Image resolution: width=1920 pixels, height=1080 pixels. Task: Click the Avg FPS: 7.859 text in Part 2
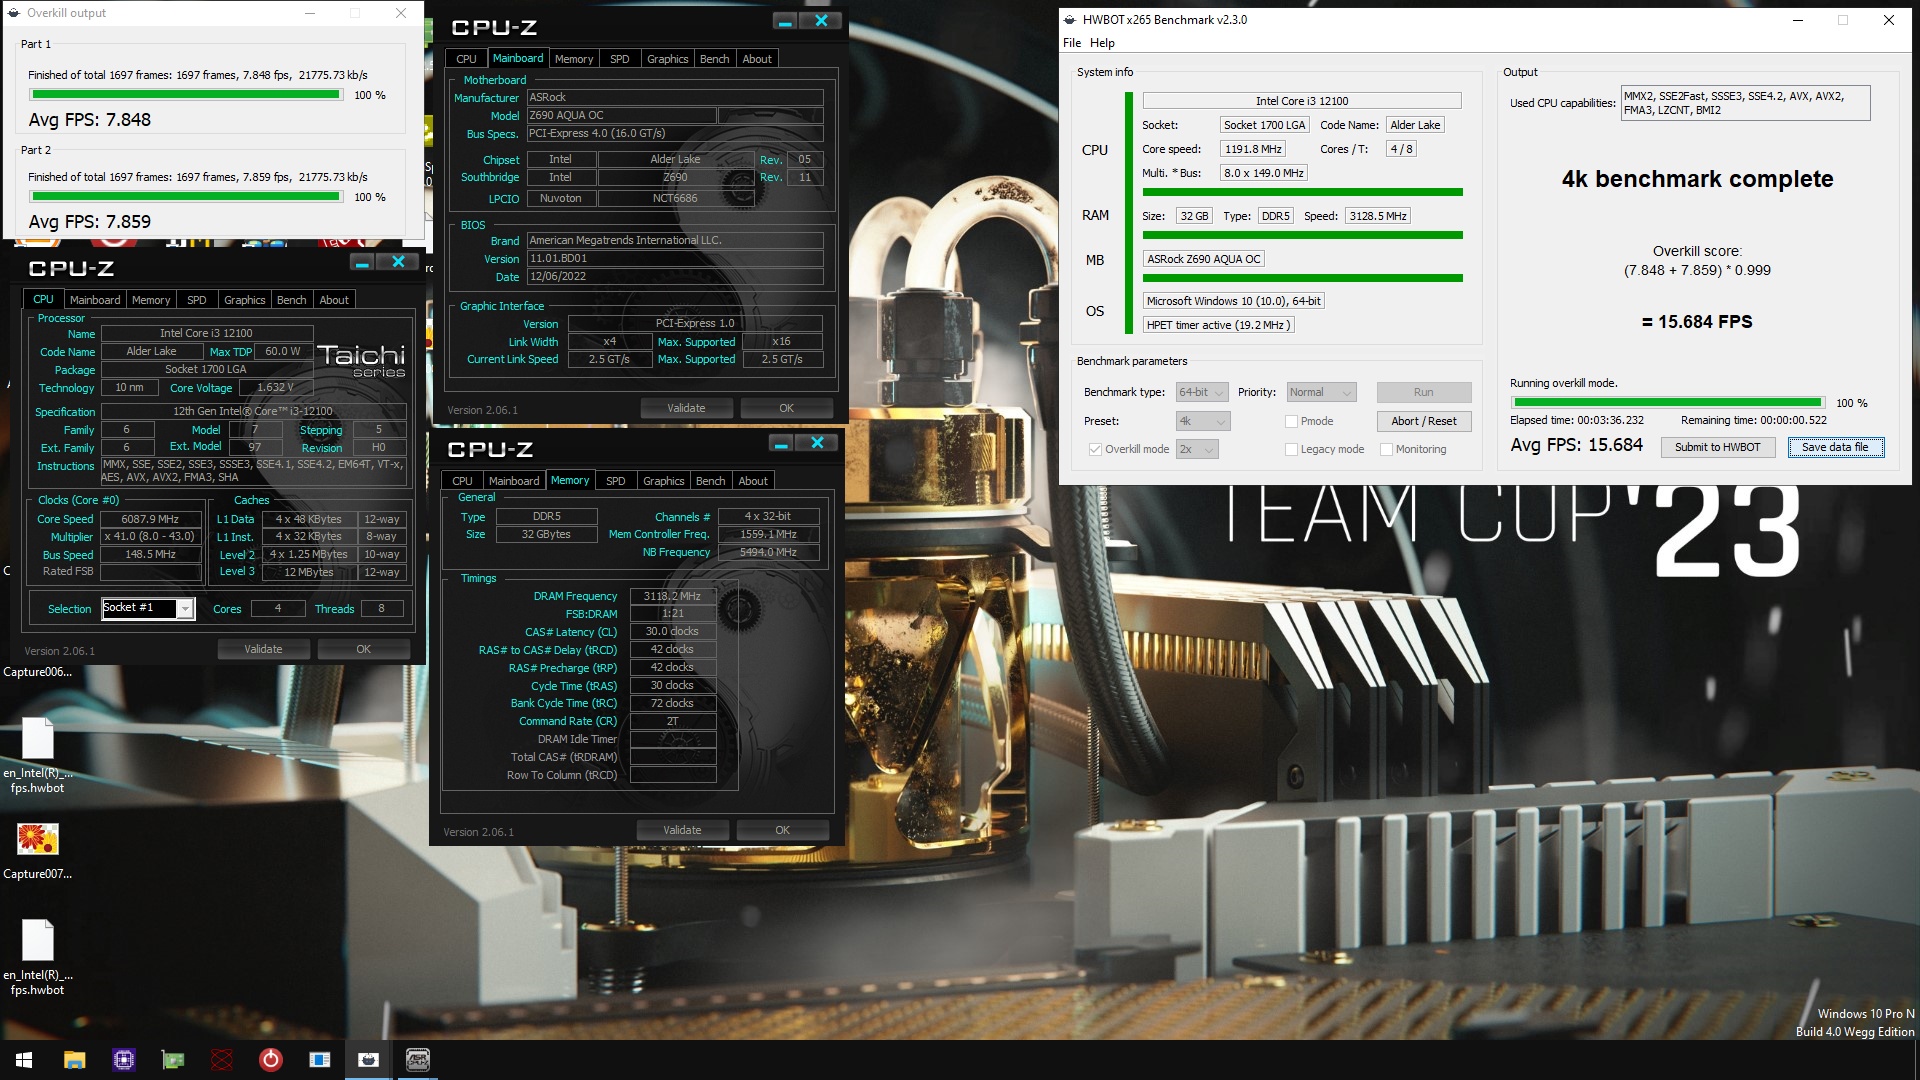90,222
